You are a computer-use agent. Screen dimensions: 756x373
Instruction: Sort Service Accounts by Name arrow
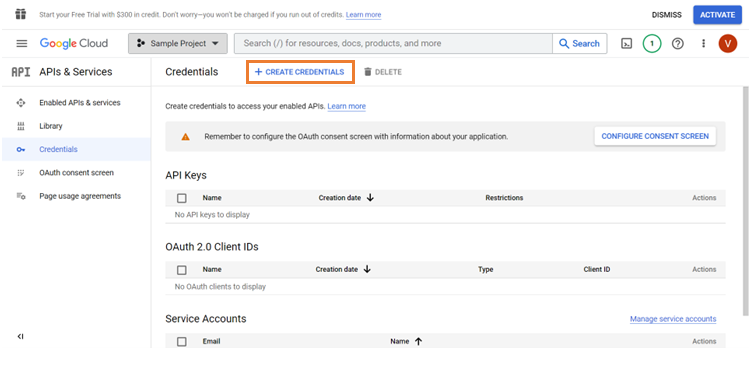tap(418, 341)
